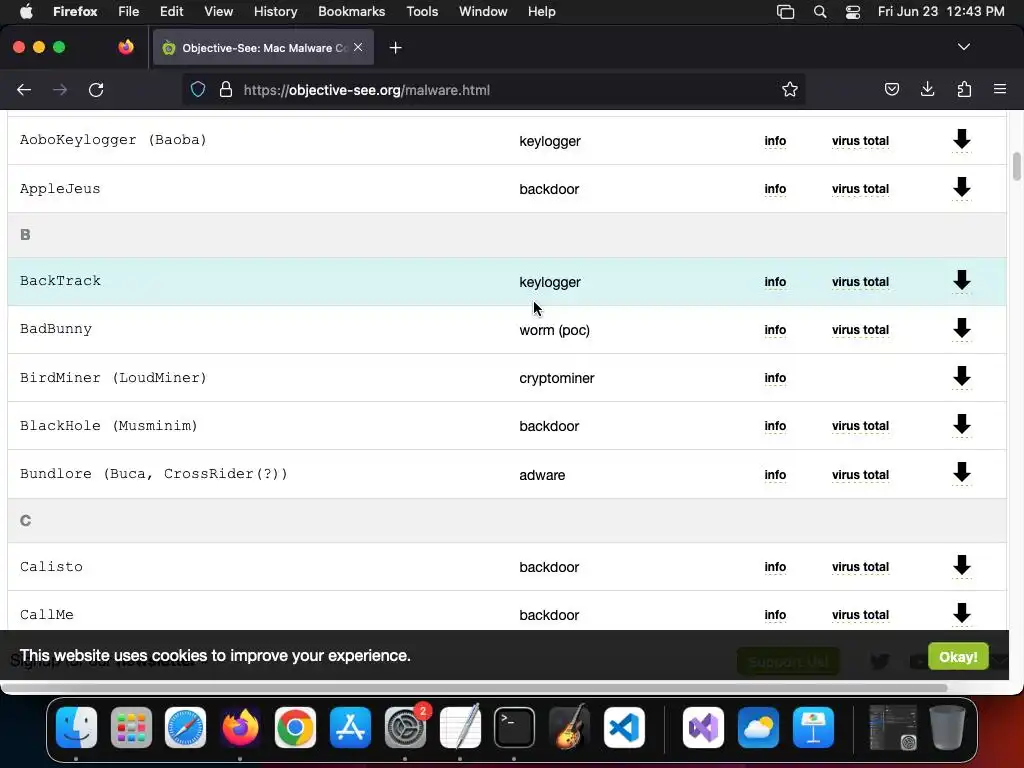Select the adware type text

point(542,475)
